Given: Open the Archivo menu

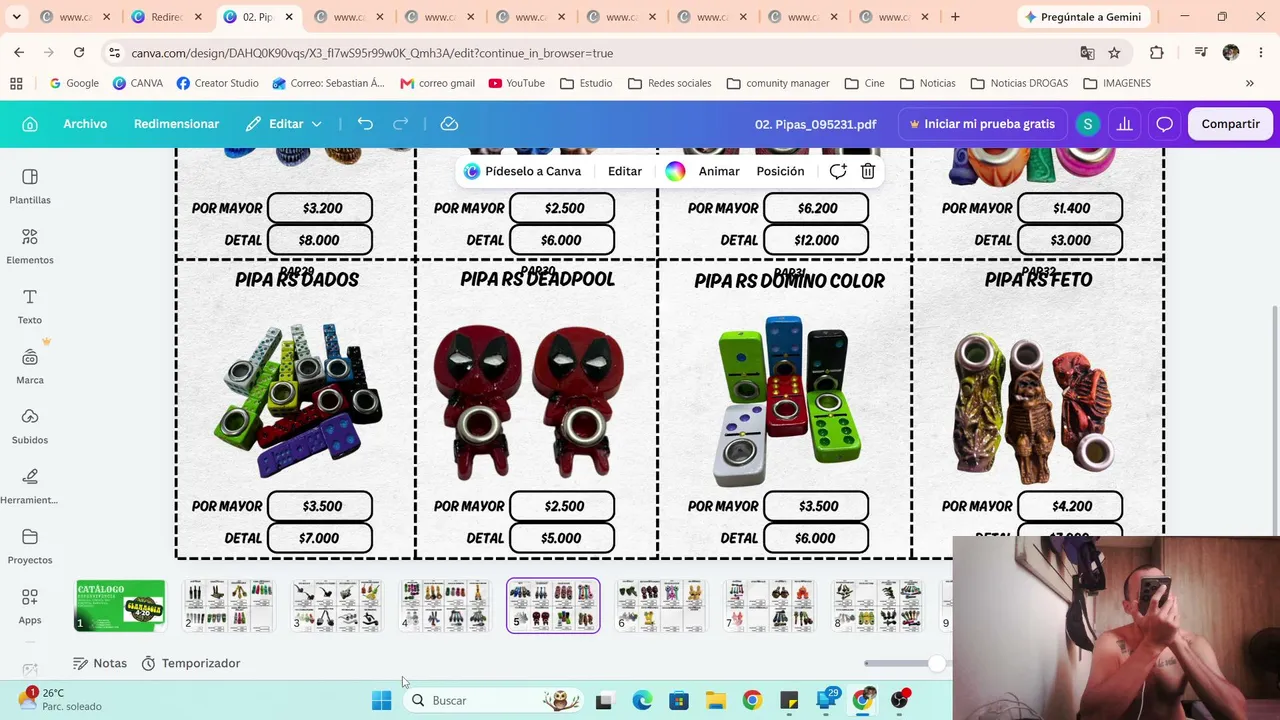Looking at the screenshot, I should [85, 124].
